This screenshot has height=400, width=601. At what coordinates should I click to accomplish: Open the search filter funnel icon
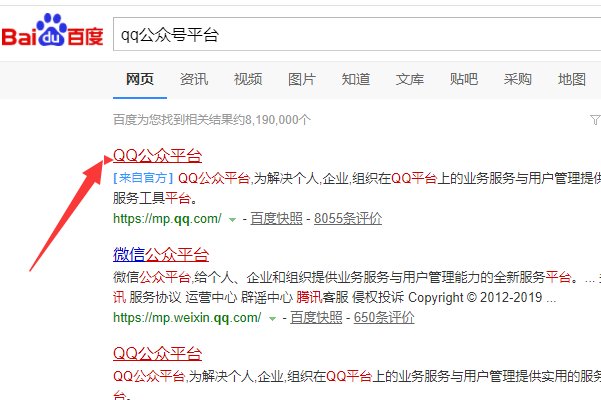[x=595, y=120]
